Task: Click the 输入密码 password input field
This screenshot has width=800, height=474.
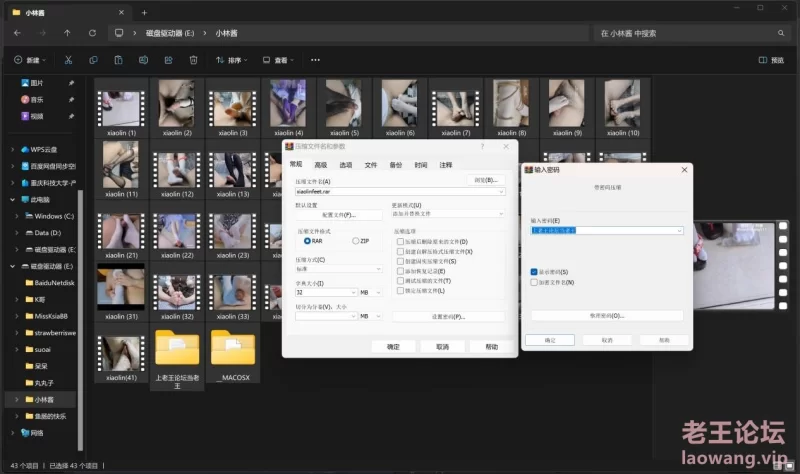Action: (x=606, y=230)
